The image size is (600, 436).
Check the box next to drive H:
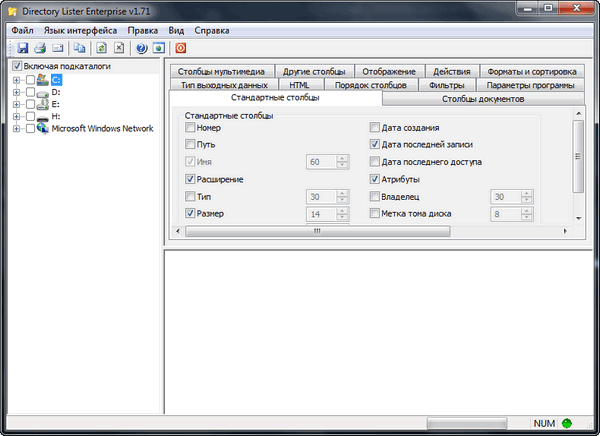[x=30, y=116]
